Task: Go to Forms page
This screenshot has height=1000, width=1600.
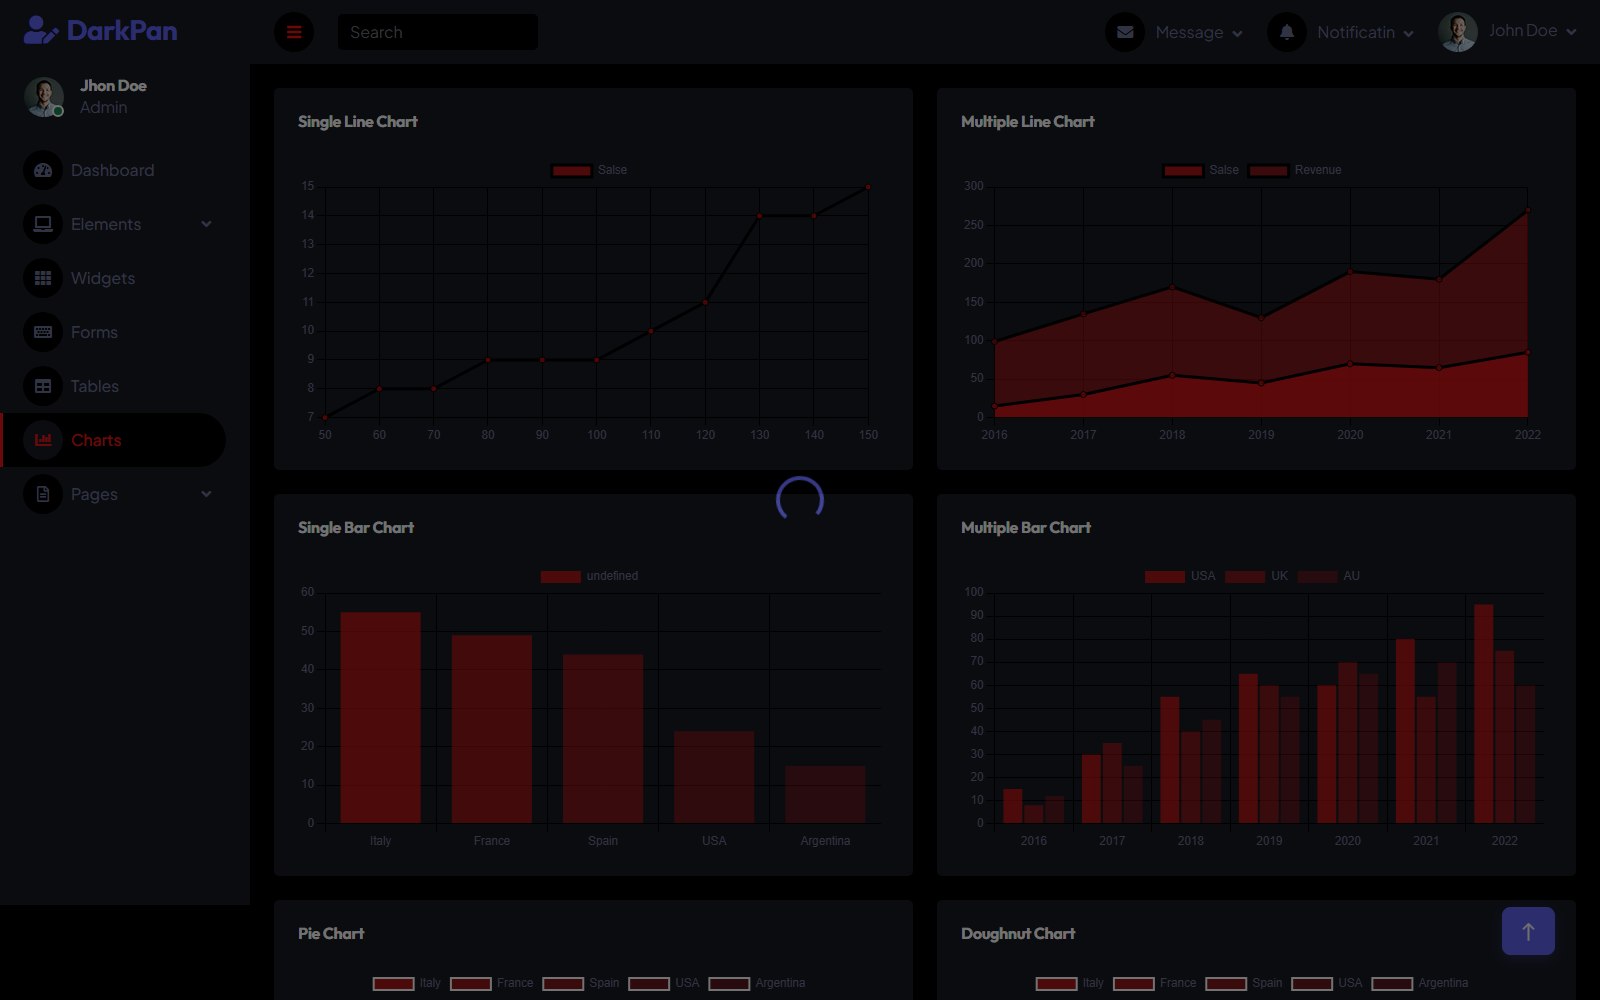Action: pos(113,332)
